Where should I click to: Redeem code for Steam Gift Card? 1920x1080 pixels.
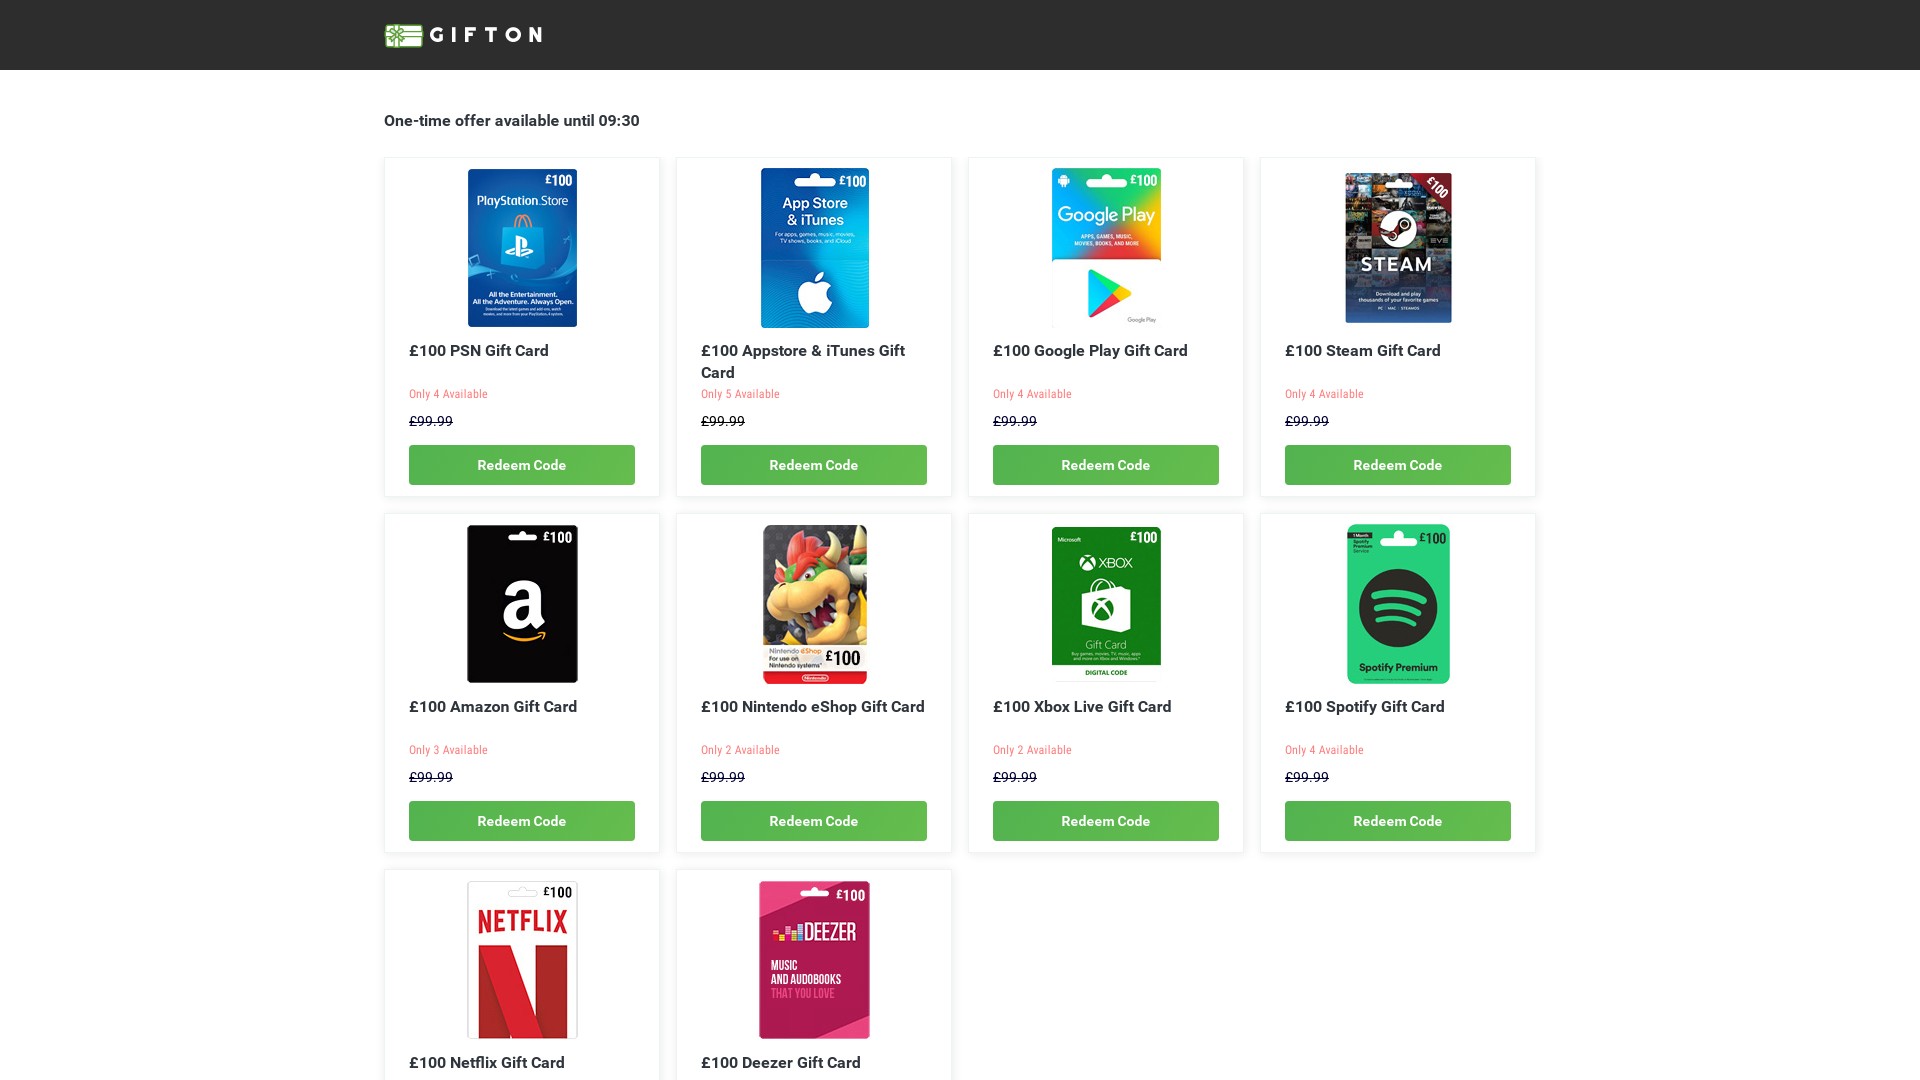tap(1398, 465)
